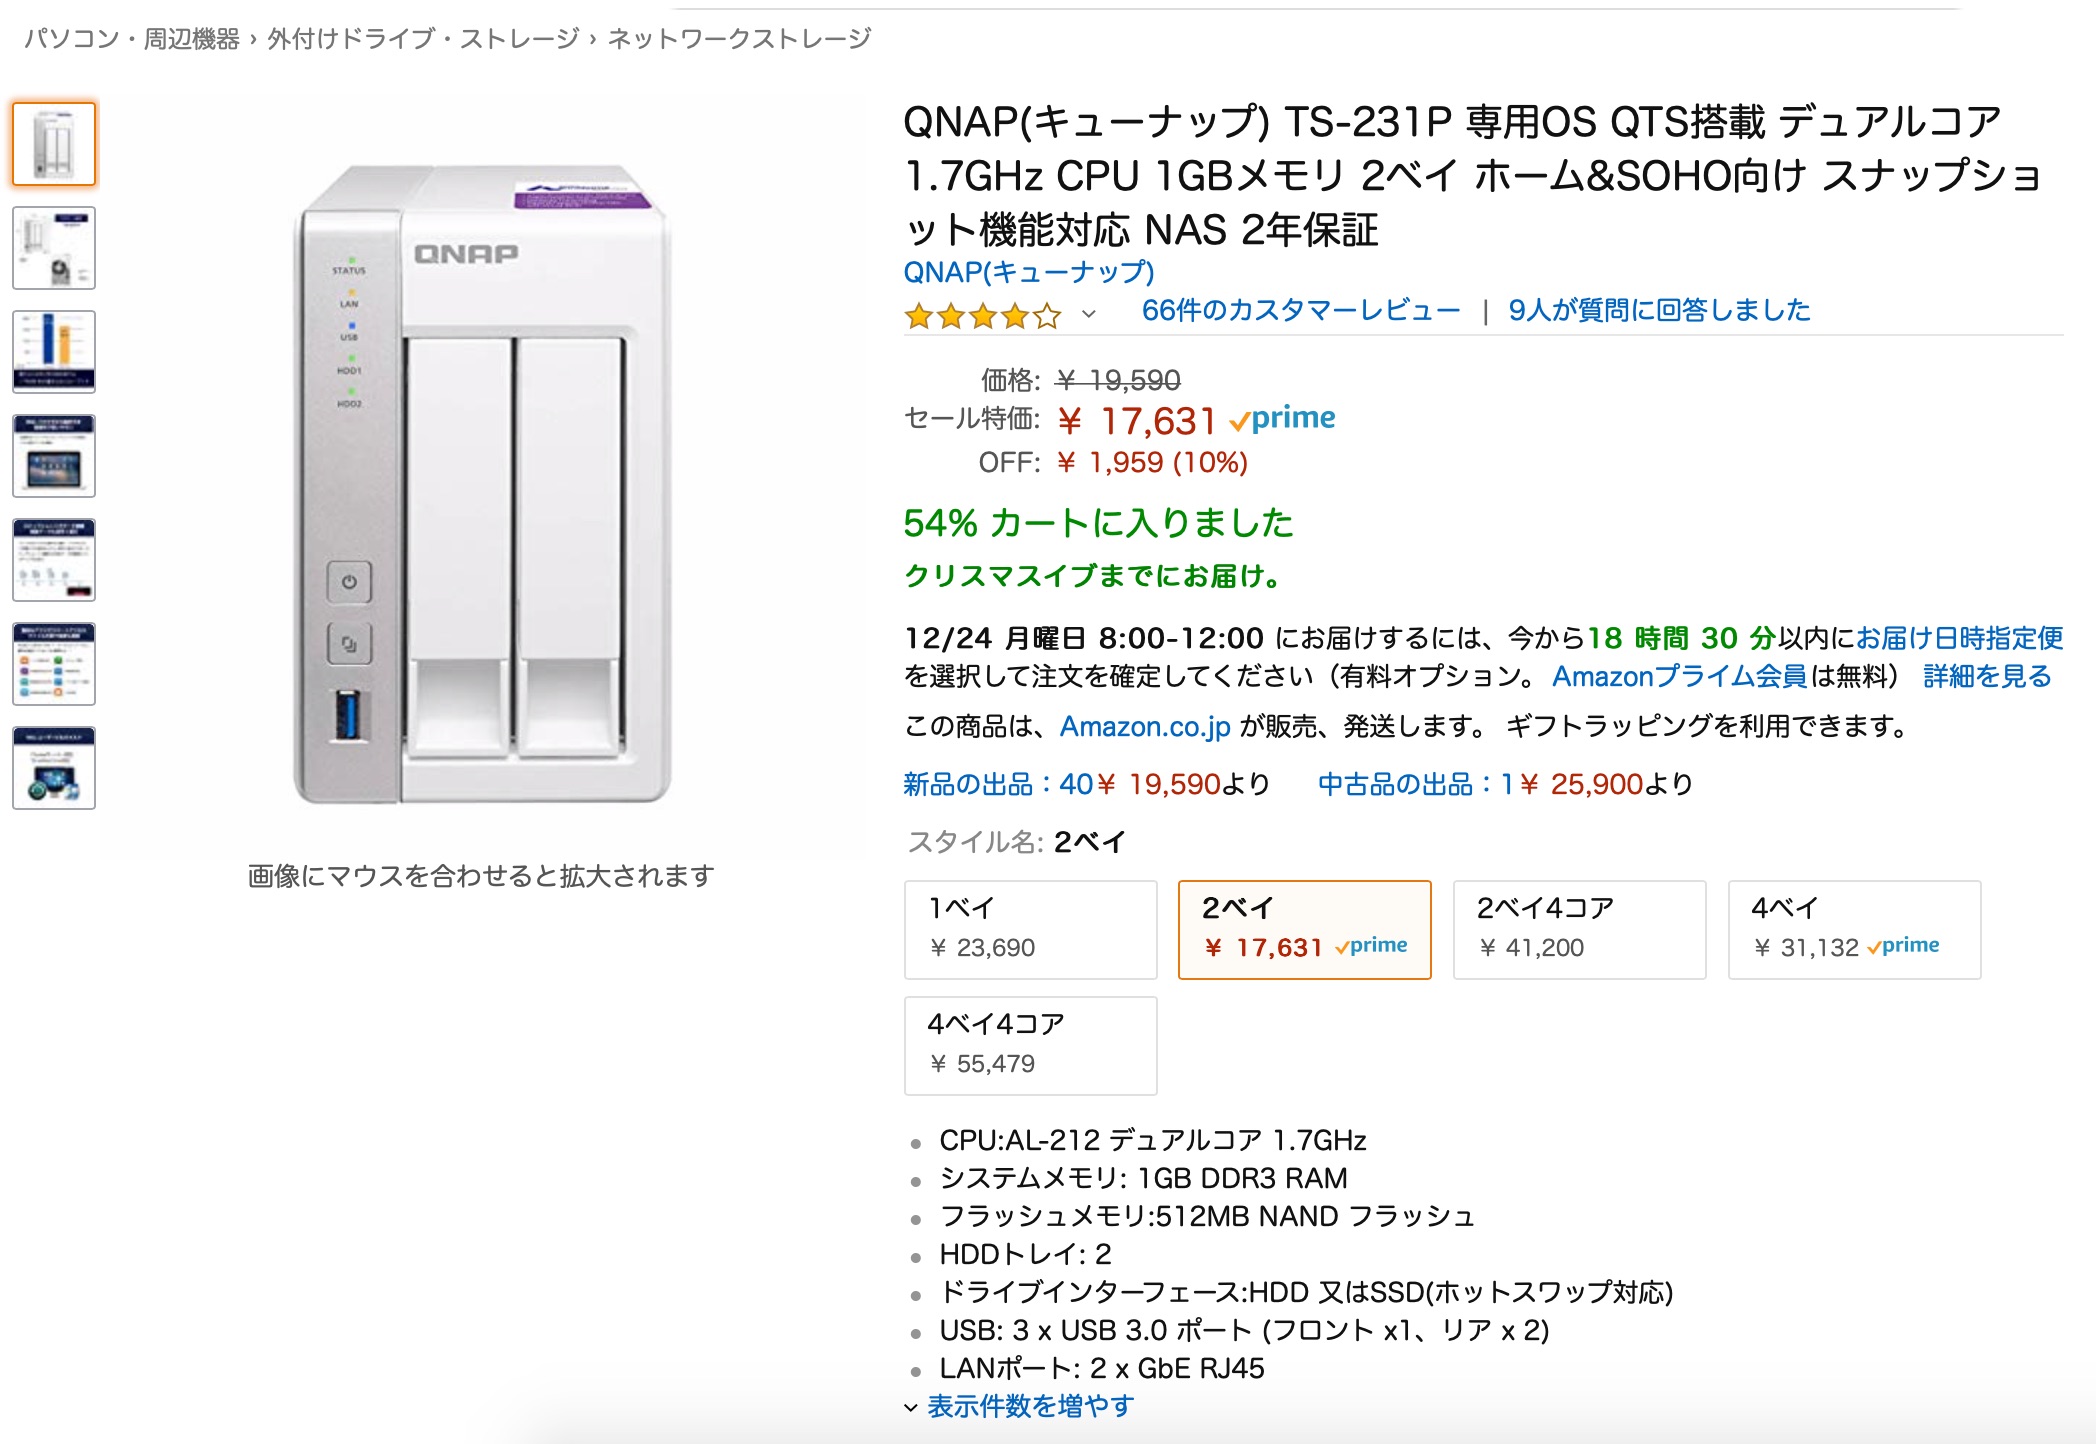Open the blue and orange chart thumbnail
Screen dimensions: 2096x1444
(54, 352)
